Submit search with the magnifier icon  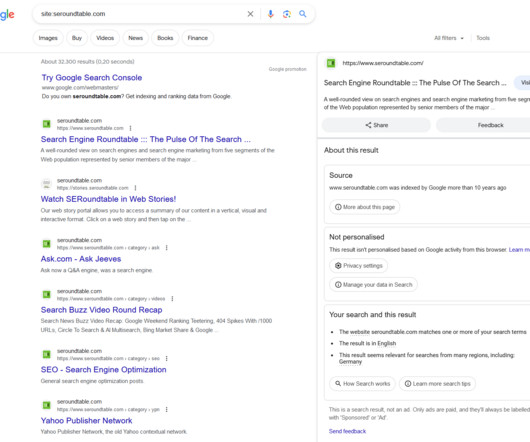pos(303,14)
